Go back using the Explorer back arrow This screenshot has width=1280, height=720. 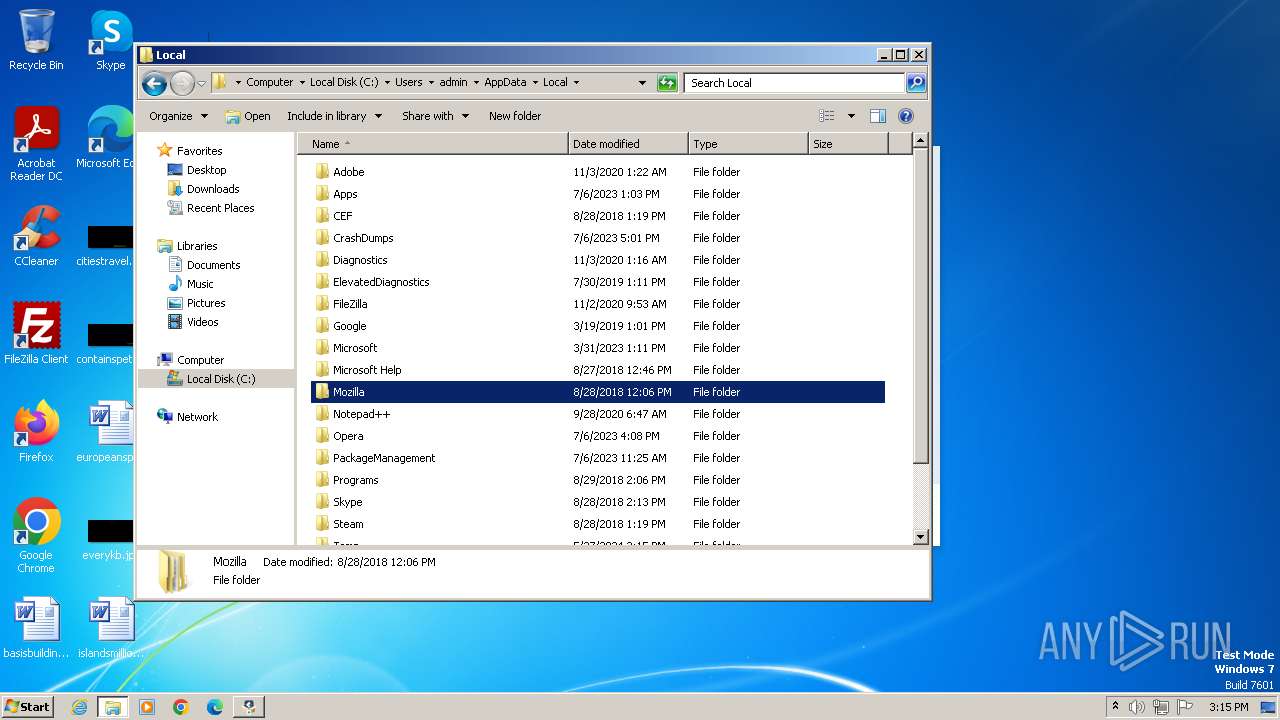point(154,83)
